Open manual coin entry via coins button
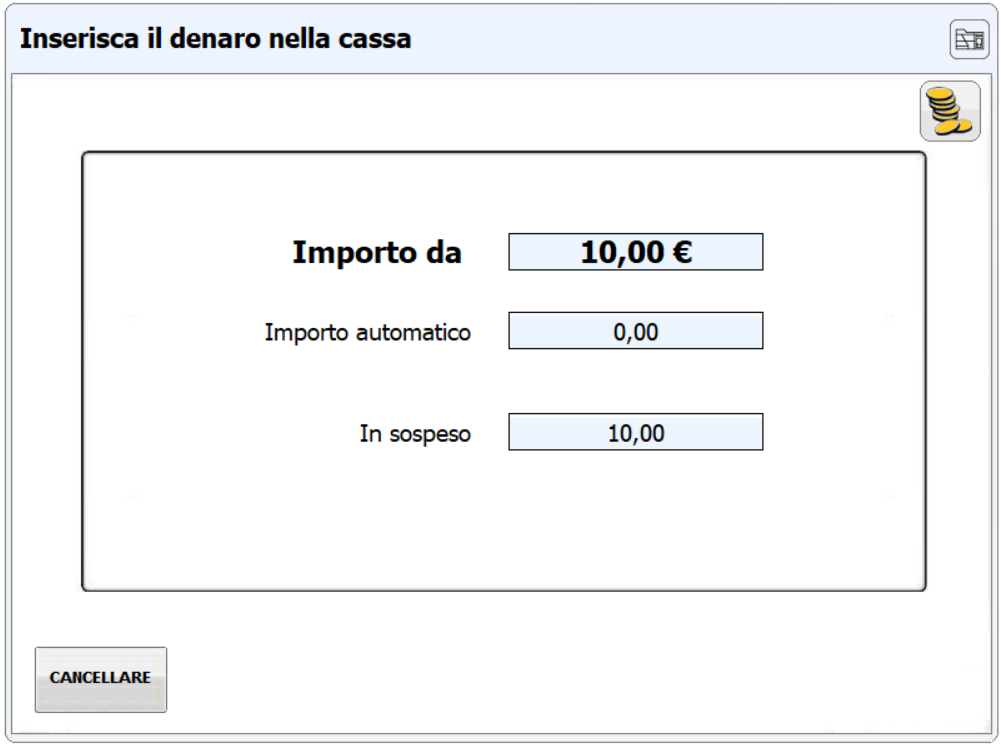1001x746 pixels. click(950, 111)
